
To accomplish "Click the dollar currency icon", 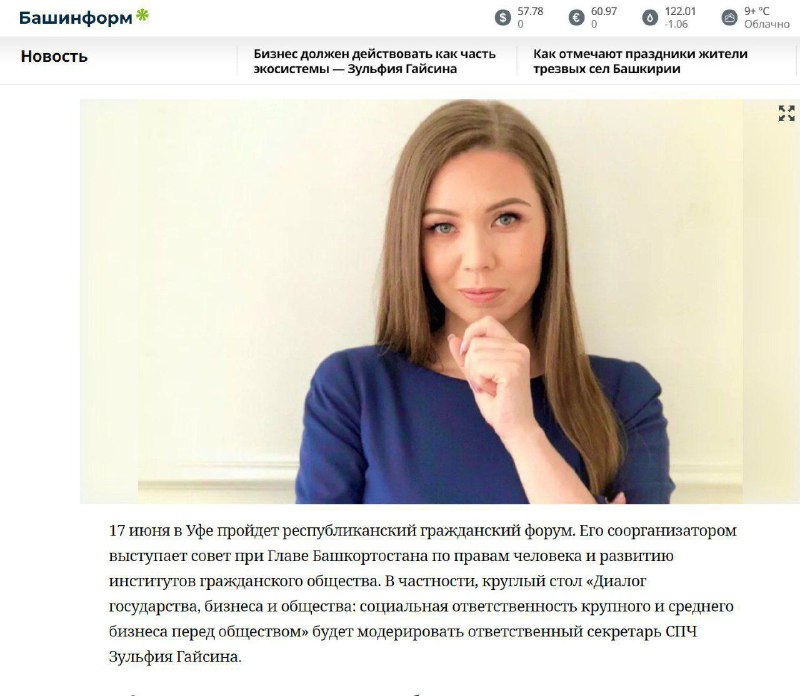I will [x=503, y=18].
